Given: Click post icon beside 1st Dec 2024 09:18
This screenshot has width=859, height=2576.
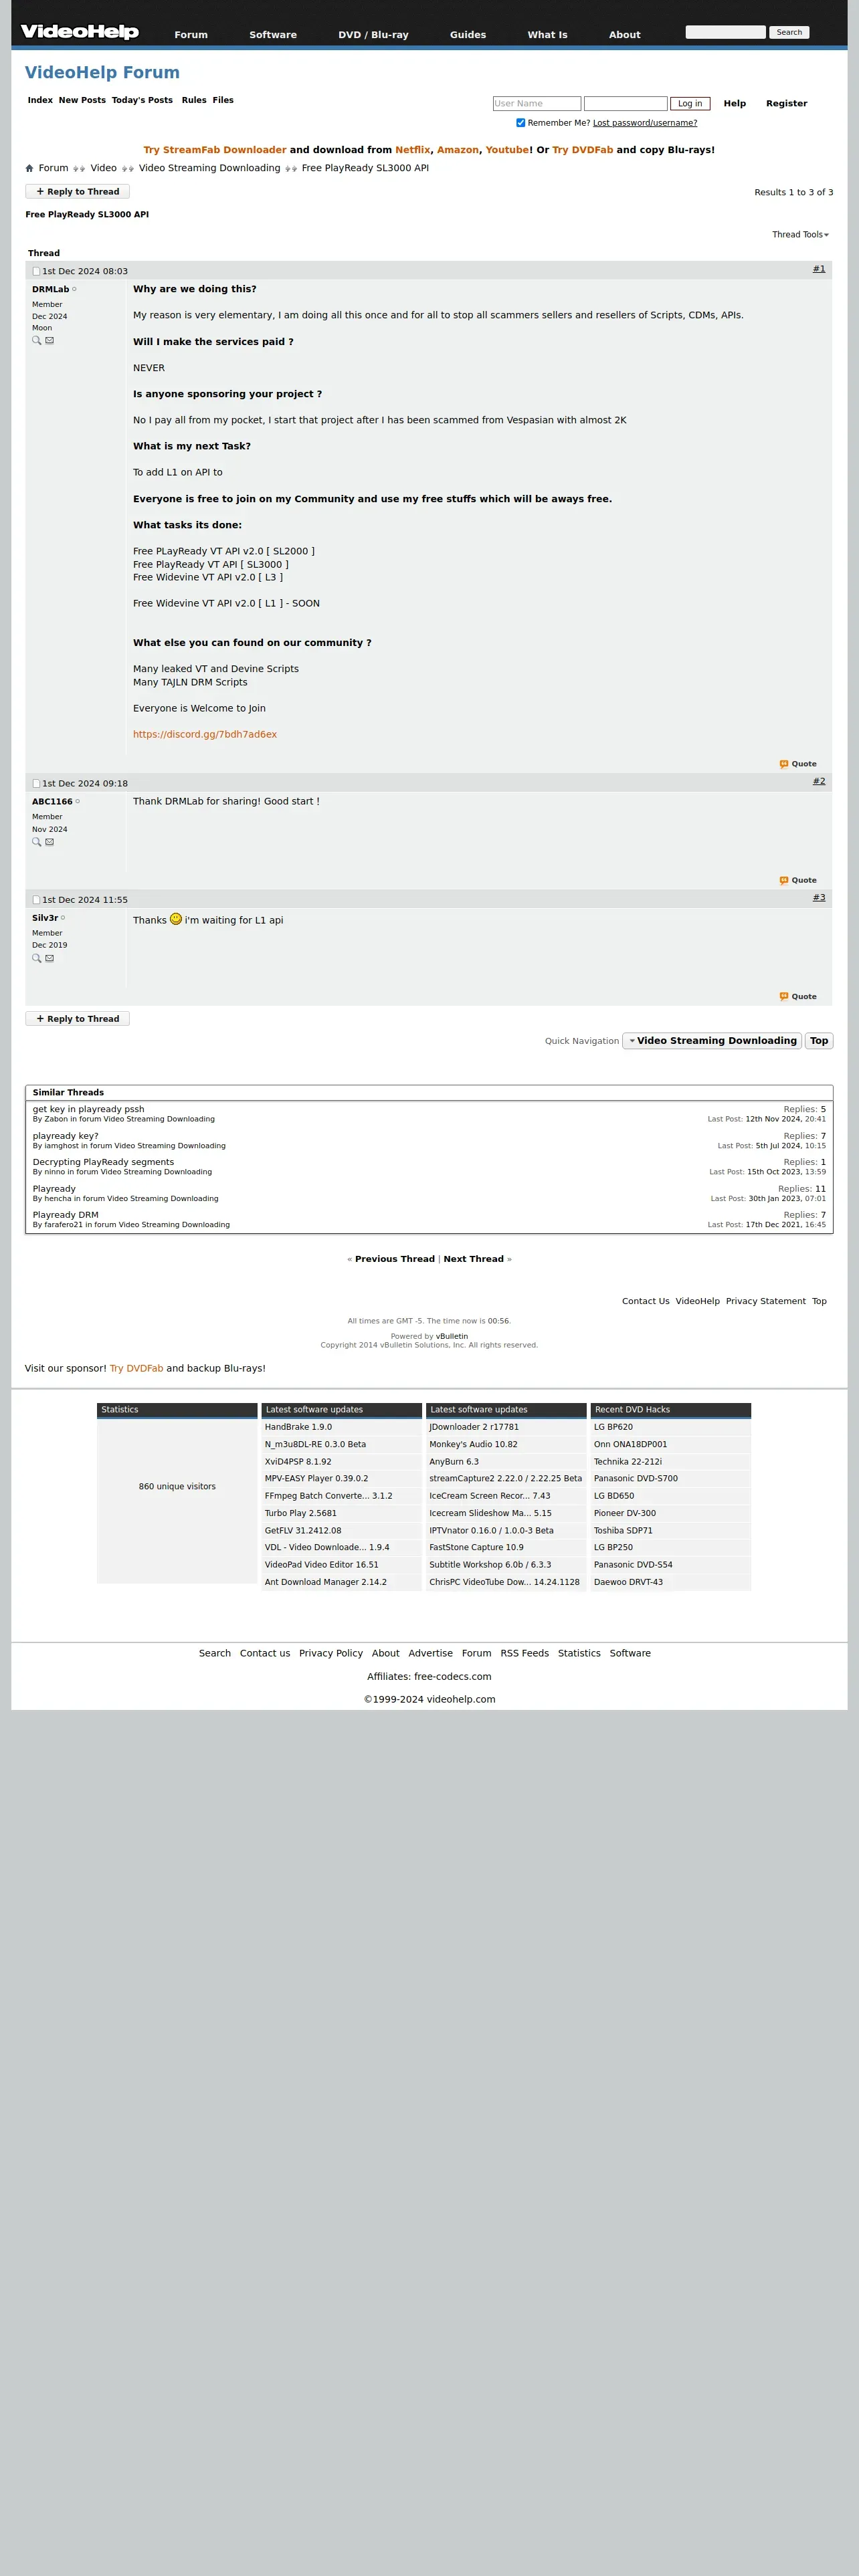Looking at the screenshot, I should (36, 784).
